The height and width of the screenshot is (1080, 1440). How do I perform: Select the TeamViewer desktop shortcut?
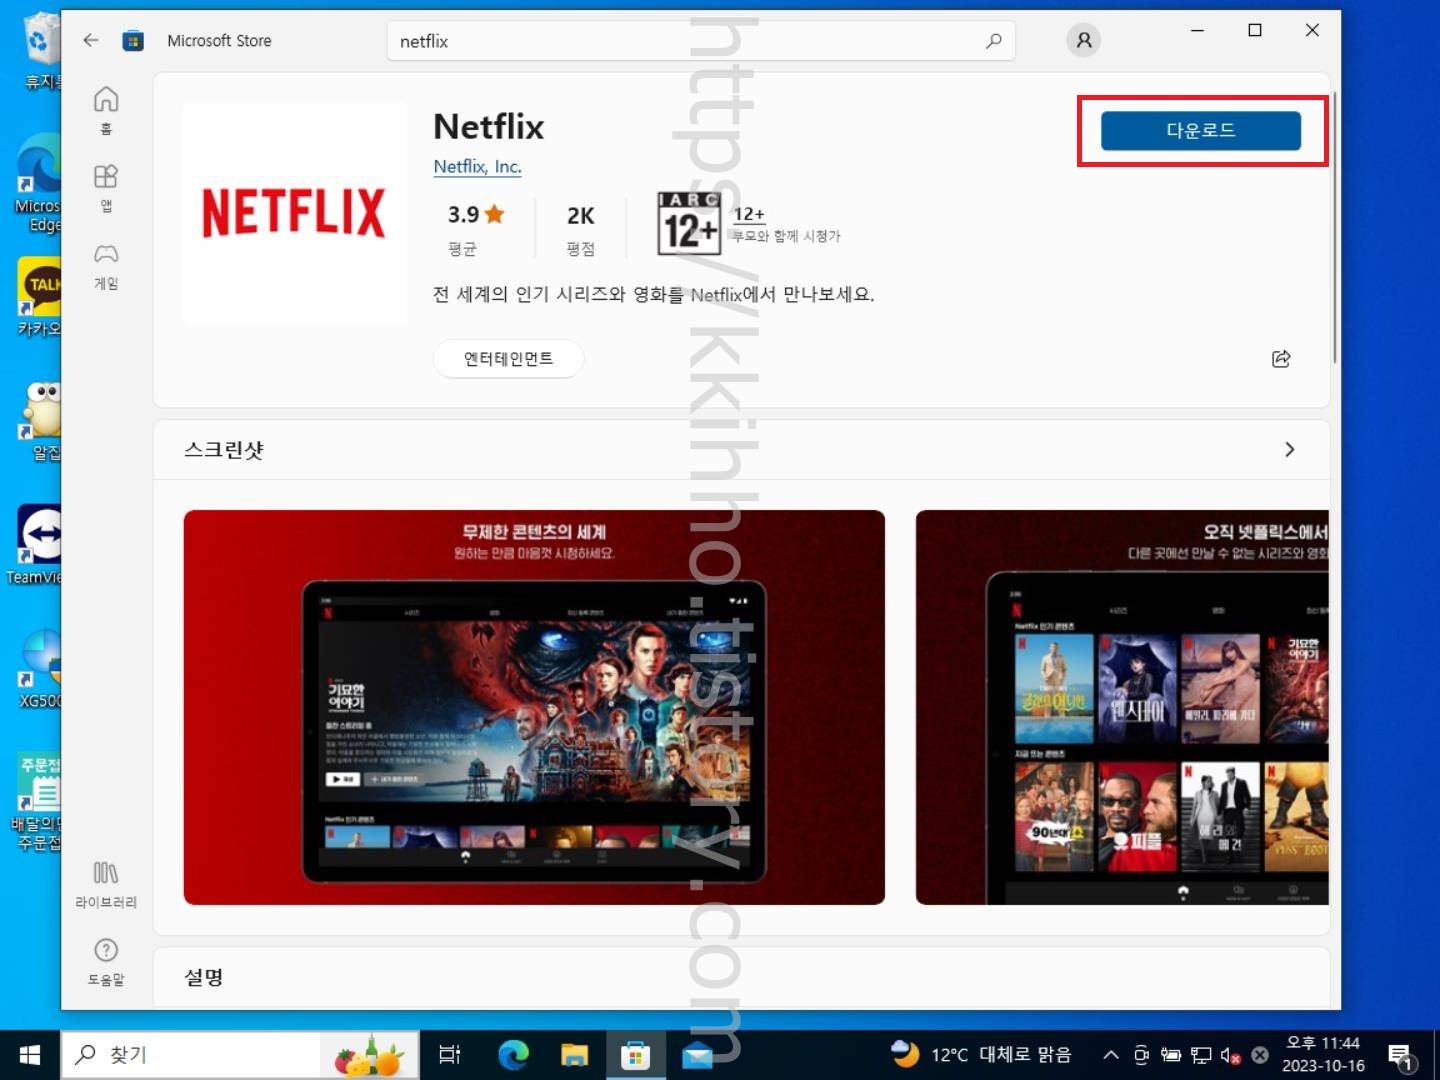34,545
